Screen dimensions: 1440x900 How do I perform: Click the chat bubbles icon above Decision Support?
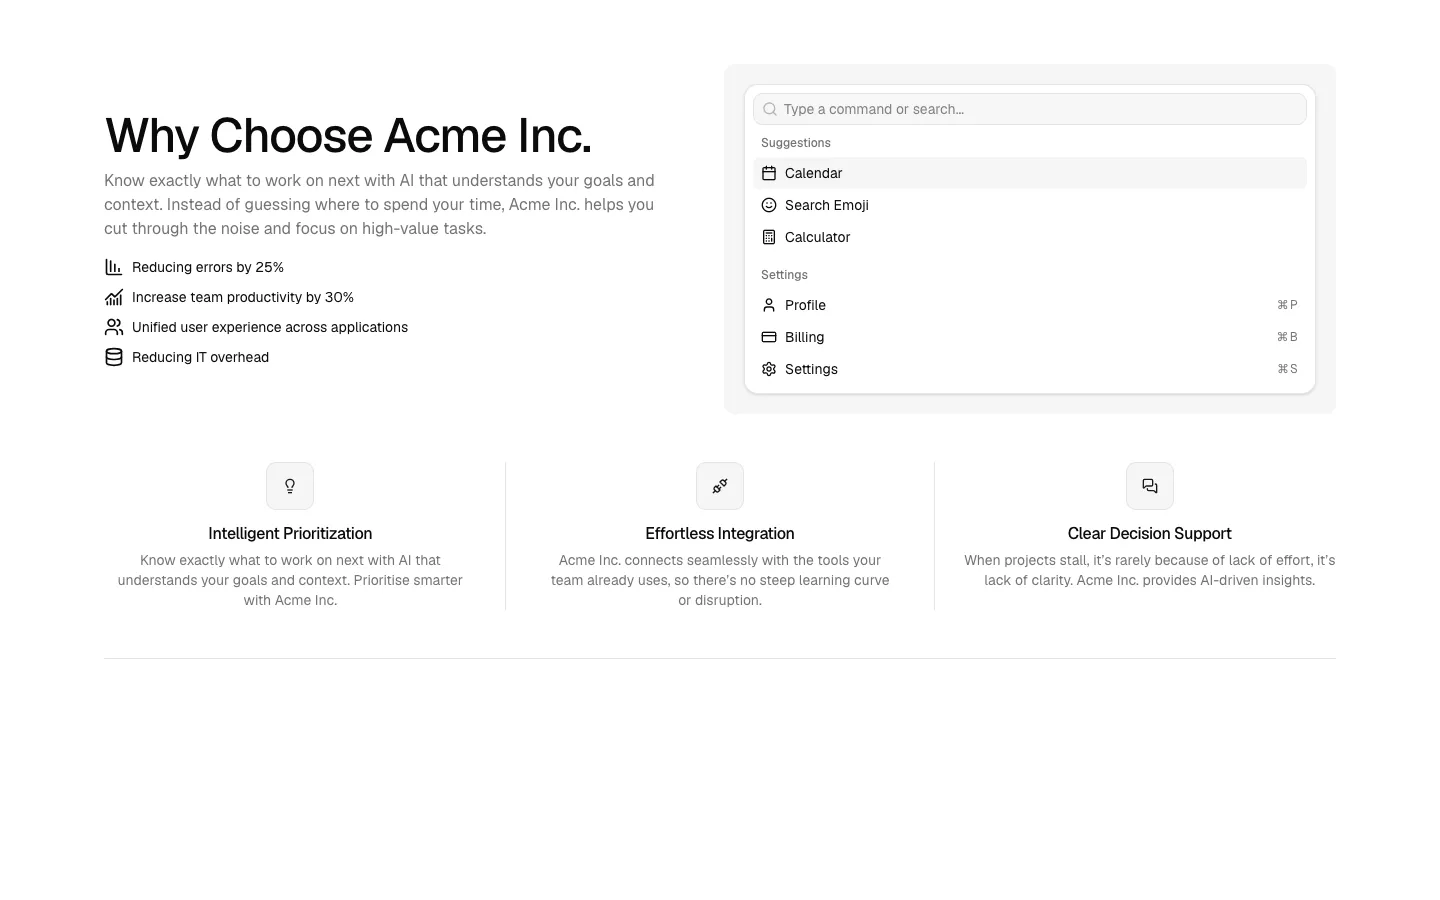[x=1150, y=486]
